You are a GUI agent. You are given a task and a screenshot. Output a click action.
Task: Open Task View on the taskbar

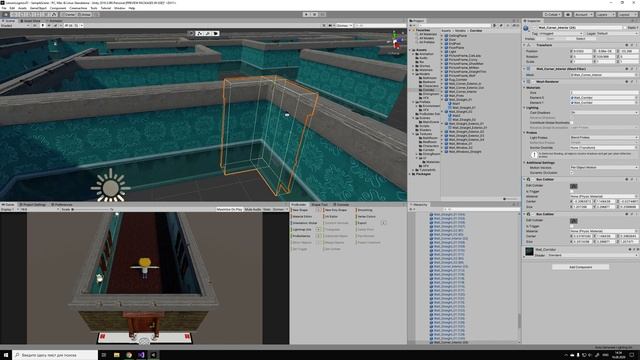tap(104, 355)
